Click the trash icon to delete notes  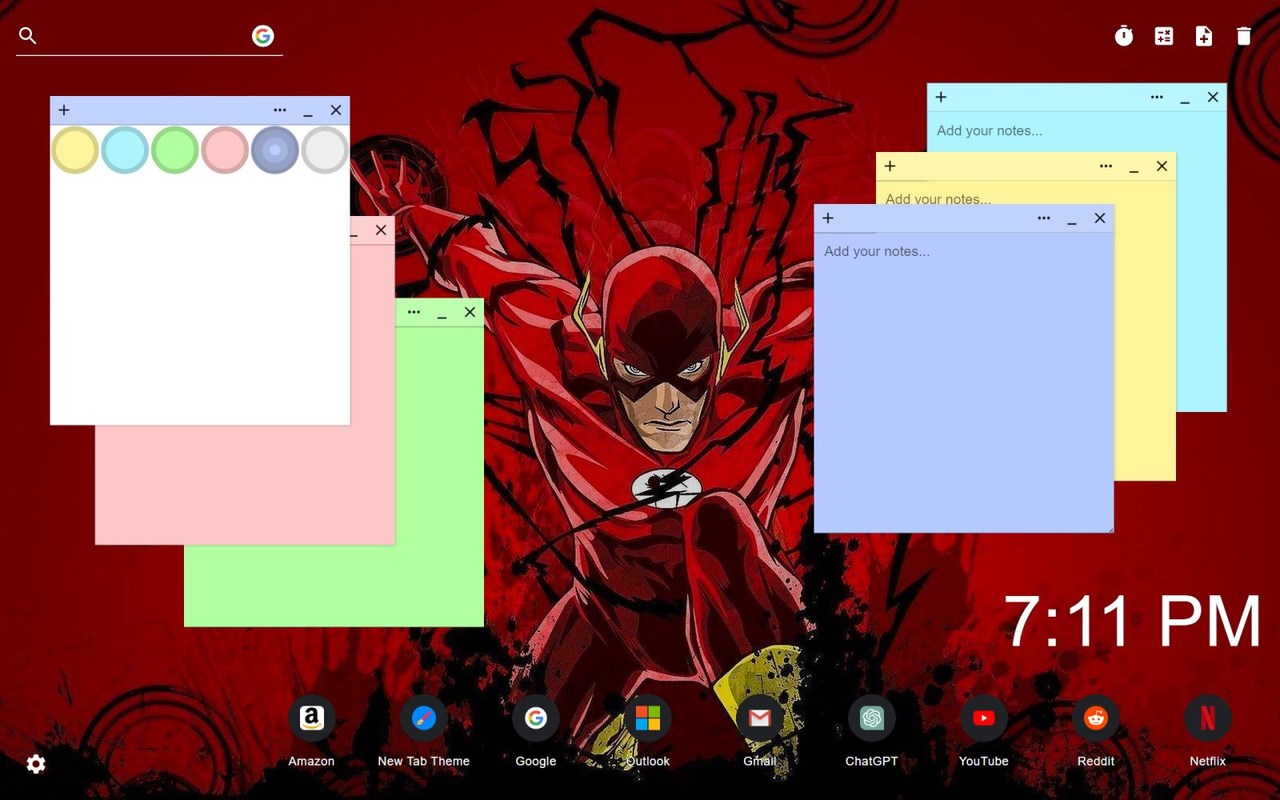coord(1244,36)
